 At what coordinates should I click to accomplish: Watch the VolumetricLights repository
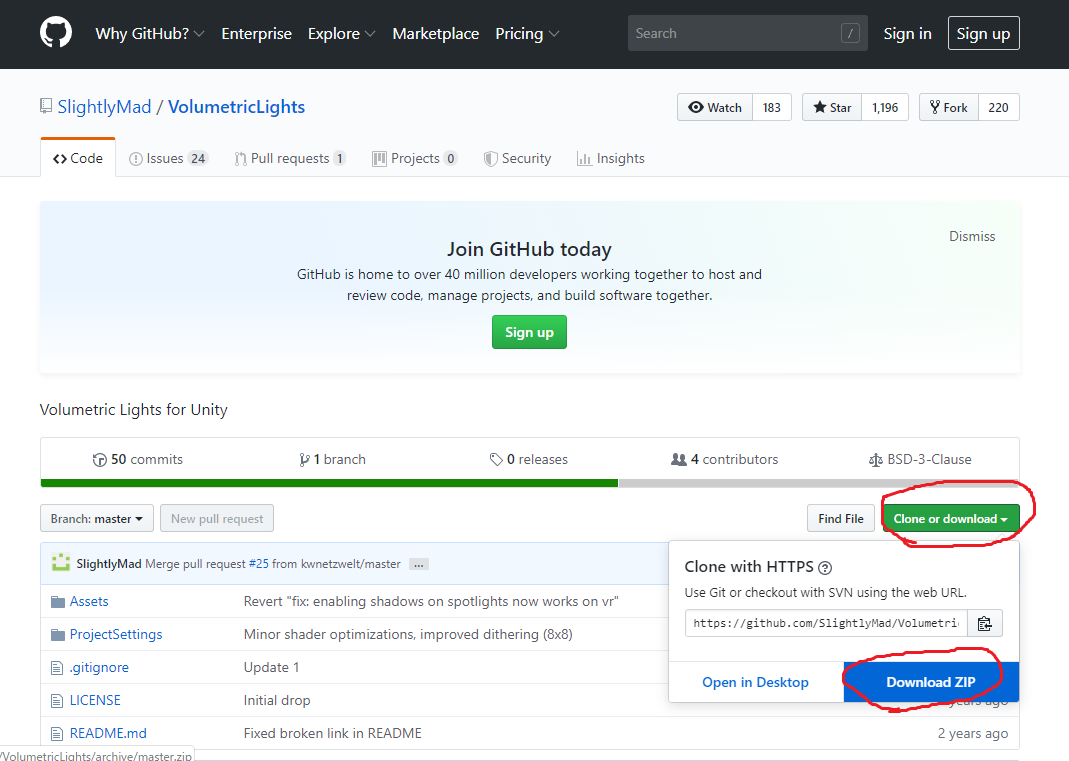point(714,107)
